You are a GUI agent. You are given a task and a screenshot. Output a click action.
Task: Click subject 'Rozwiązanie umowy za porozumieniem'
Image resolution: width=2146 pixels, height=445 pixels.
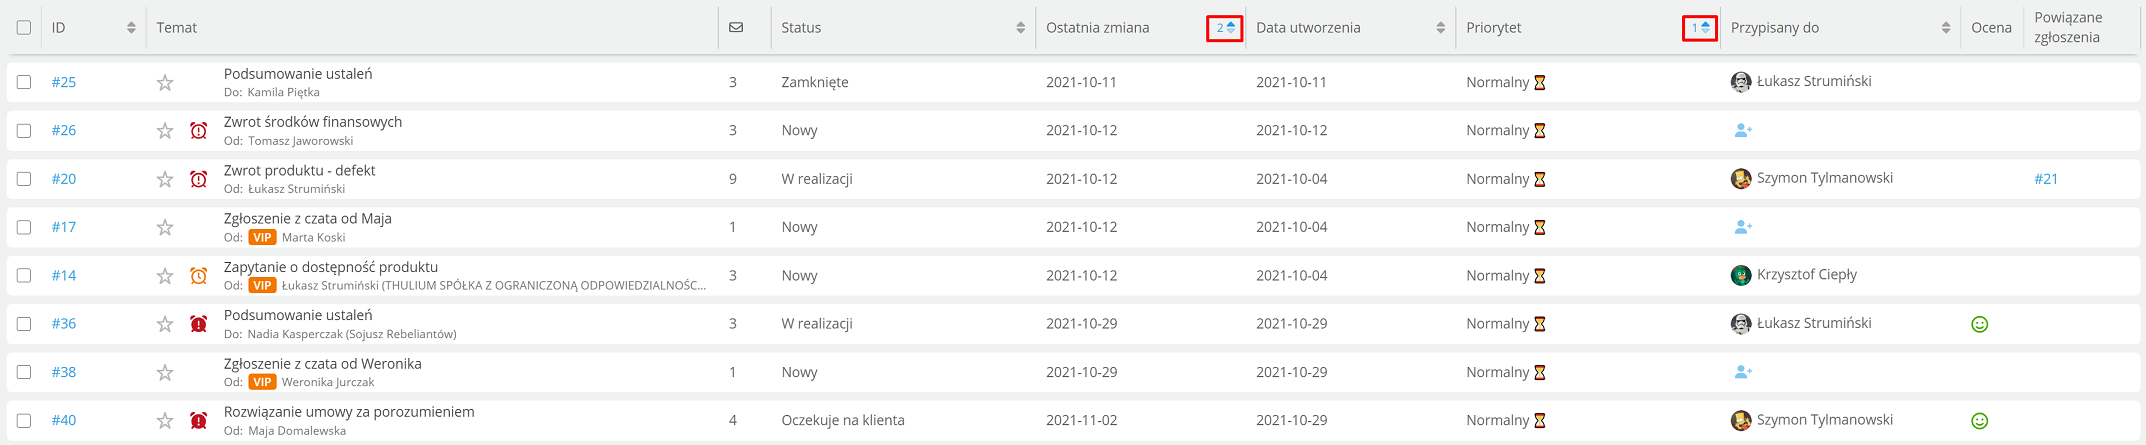[x=349, y=412]
